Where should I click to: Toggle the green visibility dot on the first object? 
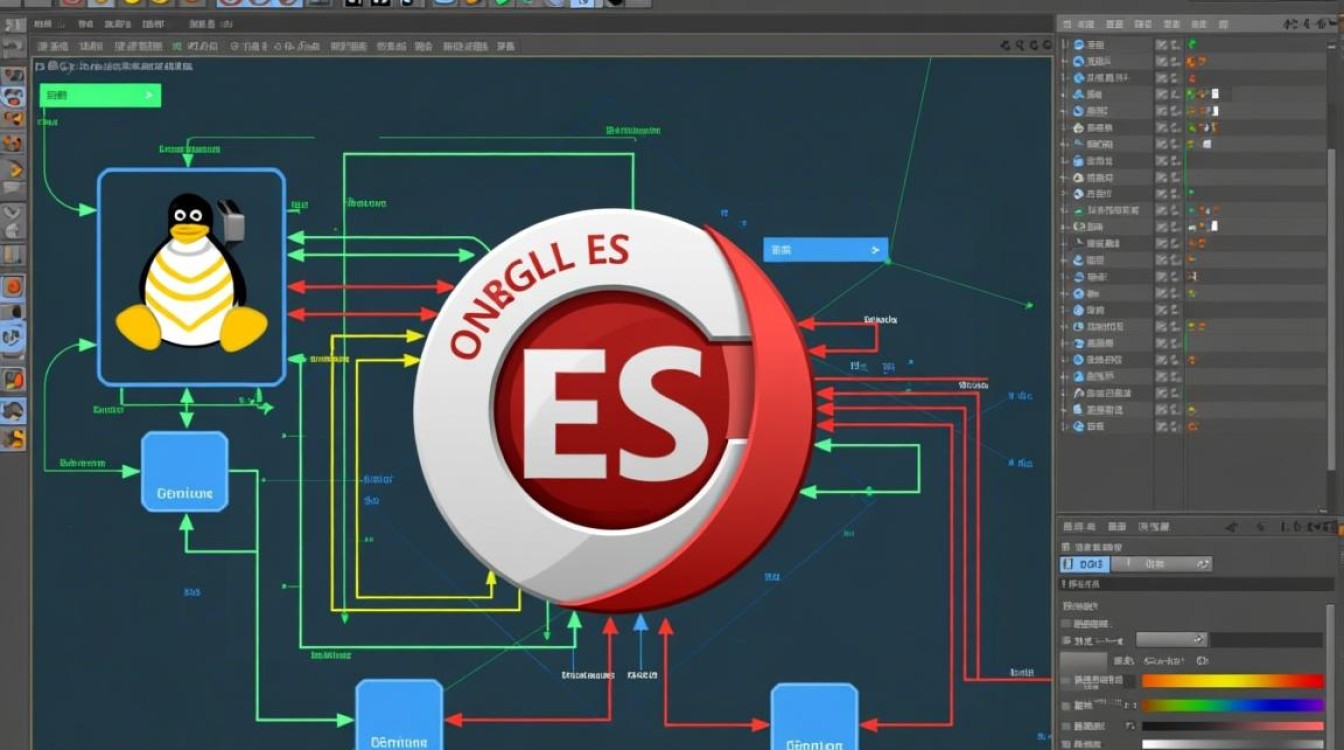pos(1190,44)
